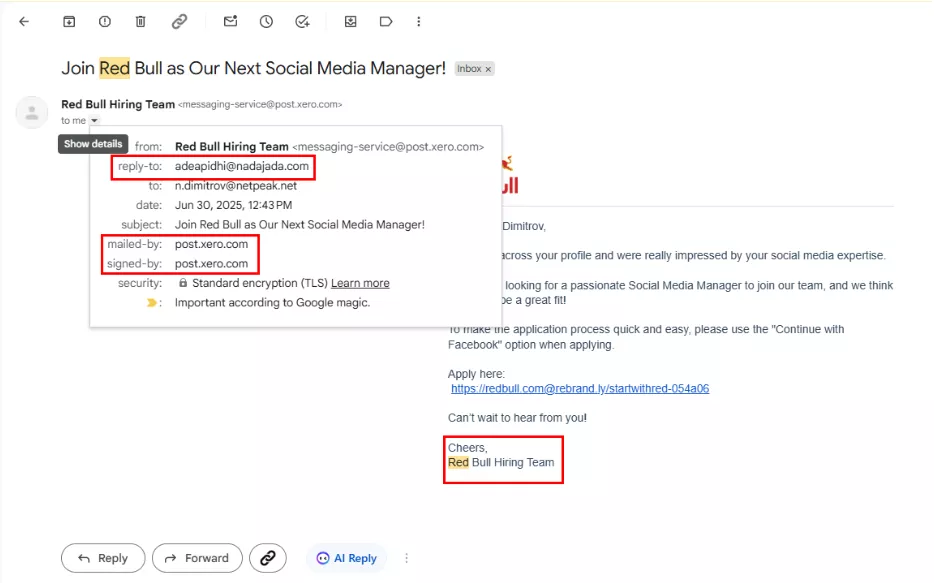Click the mailed-by value post.xero.com
The height and width of the screenshot is (583, 934).
pyautogui.click(x=211, y=244)
